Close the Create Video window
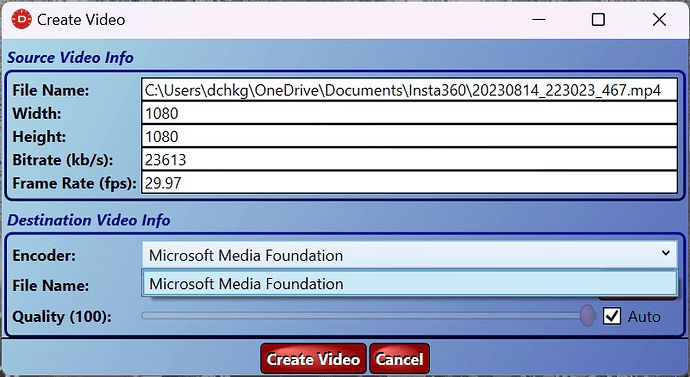Image resolution: width=690 pixels, height=377 pixels. pyautogui.click(x=659, y=19)
